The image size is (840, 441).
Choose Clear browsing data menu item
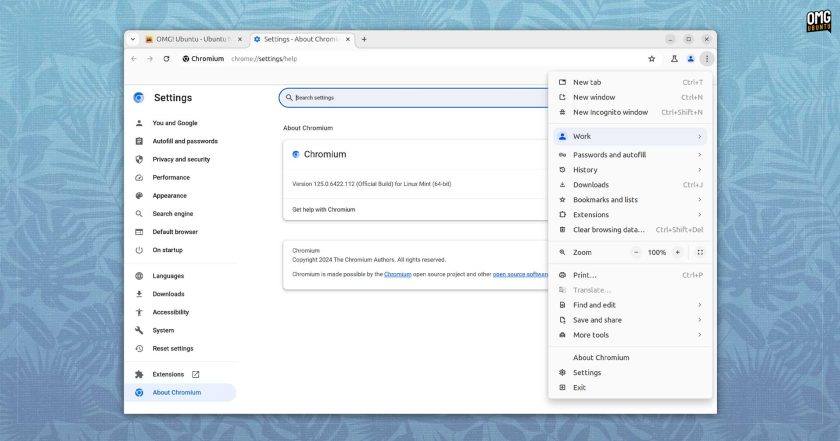630,230
